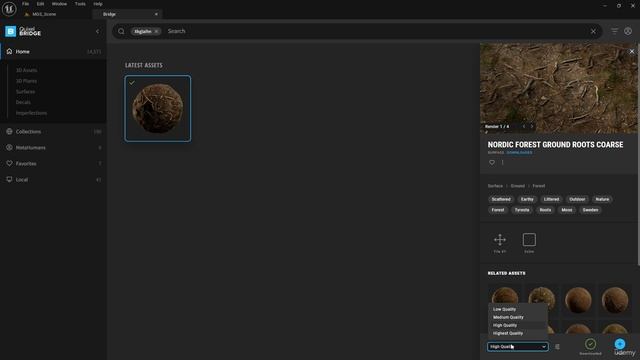The image size is (640, 360).
Task: Show next render preview image
Action: point(531,127)
